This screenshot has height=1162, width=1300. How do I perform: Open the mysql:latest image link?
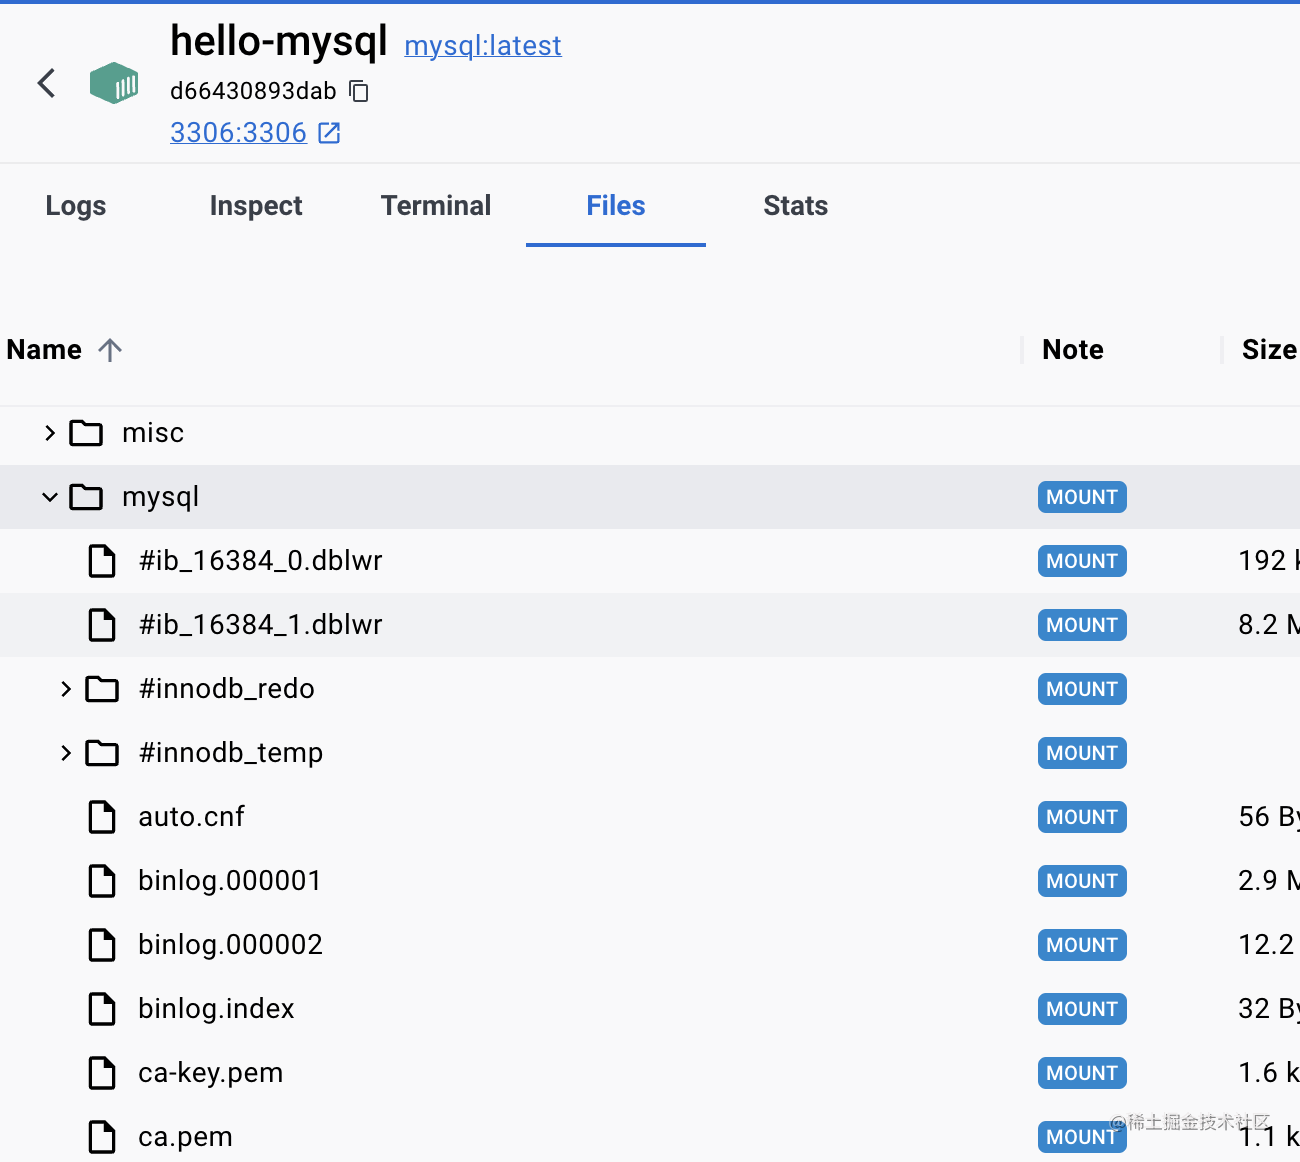(x=483, y=46)
